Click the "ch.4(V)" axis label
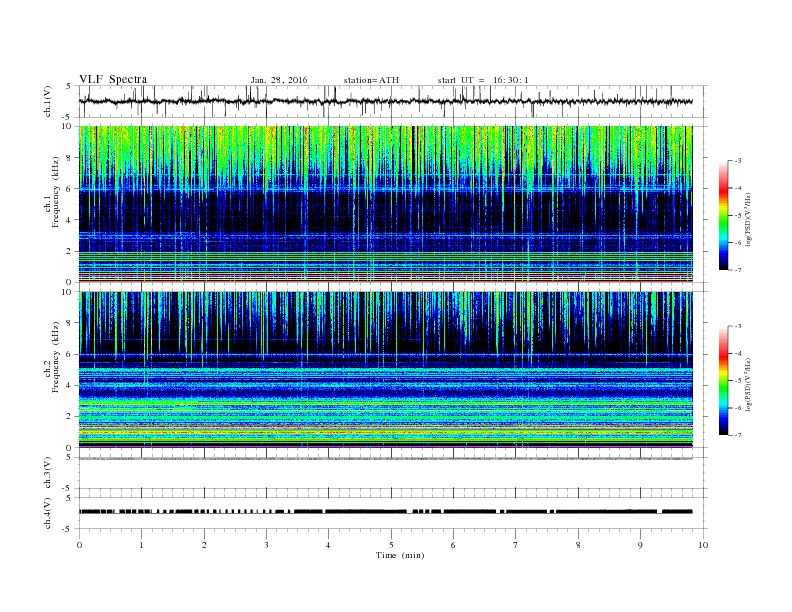This screenshot has height=612, width=792. pyautogui.click(x=47, y=513)
